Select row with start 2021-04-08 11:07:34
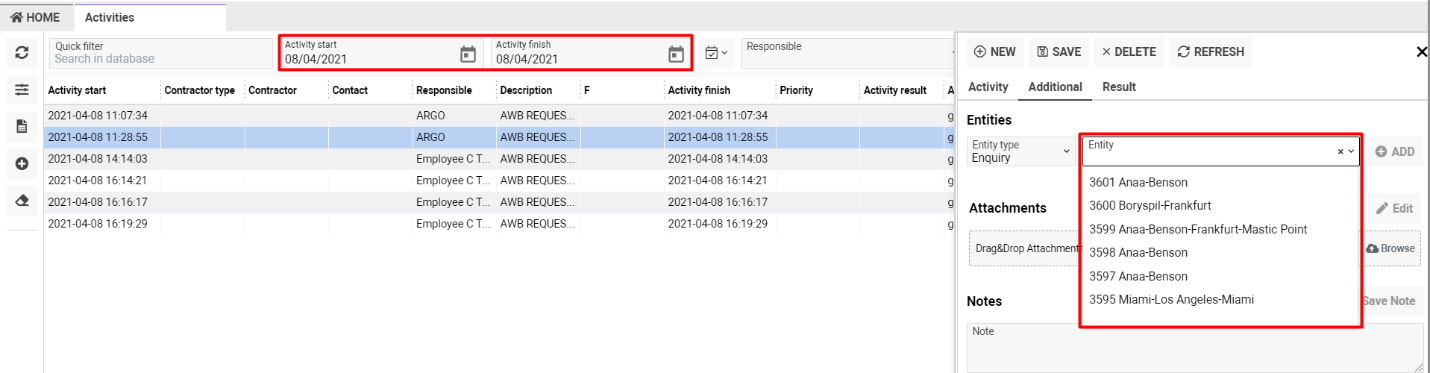The image size is (1430, 373). [498, 115]
